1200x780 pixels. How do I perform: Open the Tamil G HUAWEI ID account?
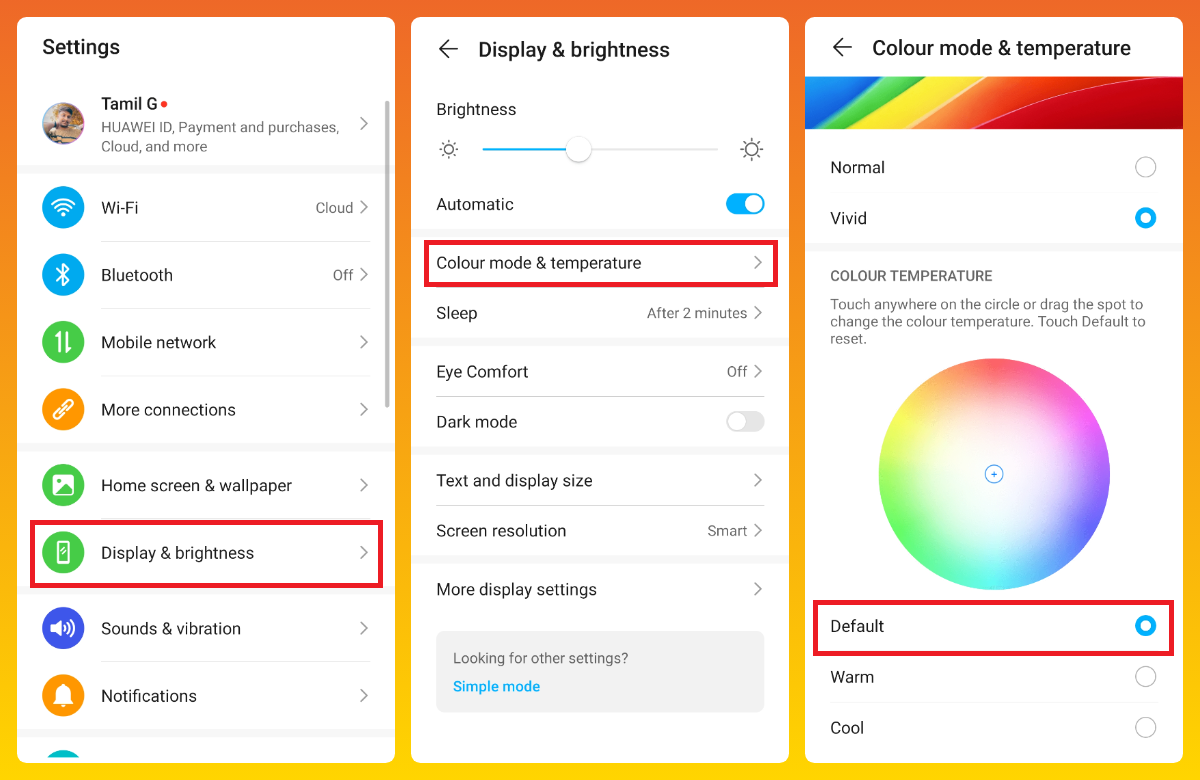206,124
